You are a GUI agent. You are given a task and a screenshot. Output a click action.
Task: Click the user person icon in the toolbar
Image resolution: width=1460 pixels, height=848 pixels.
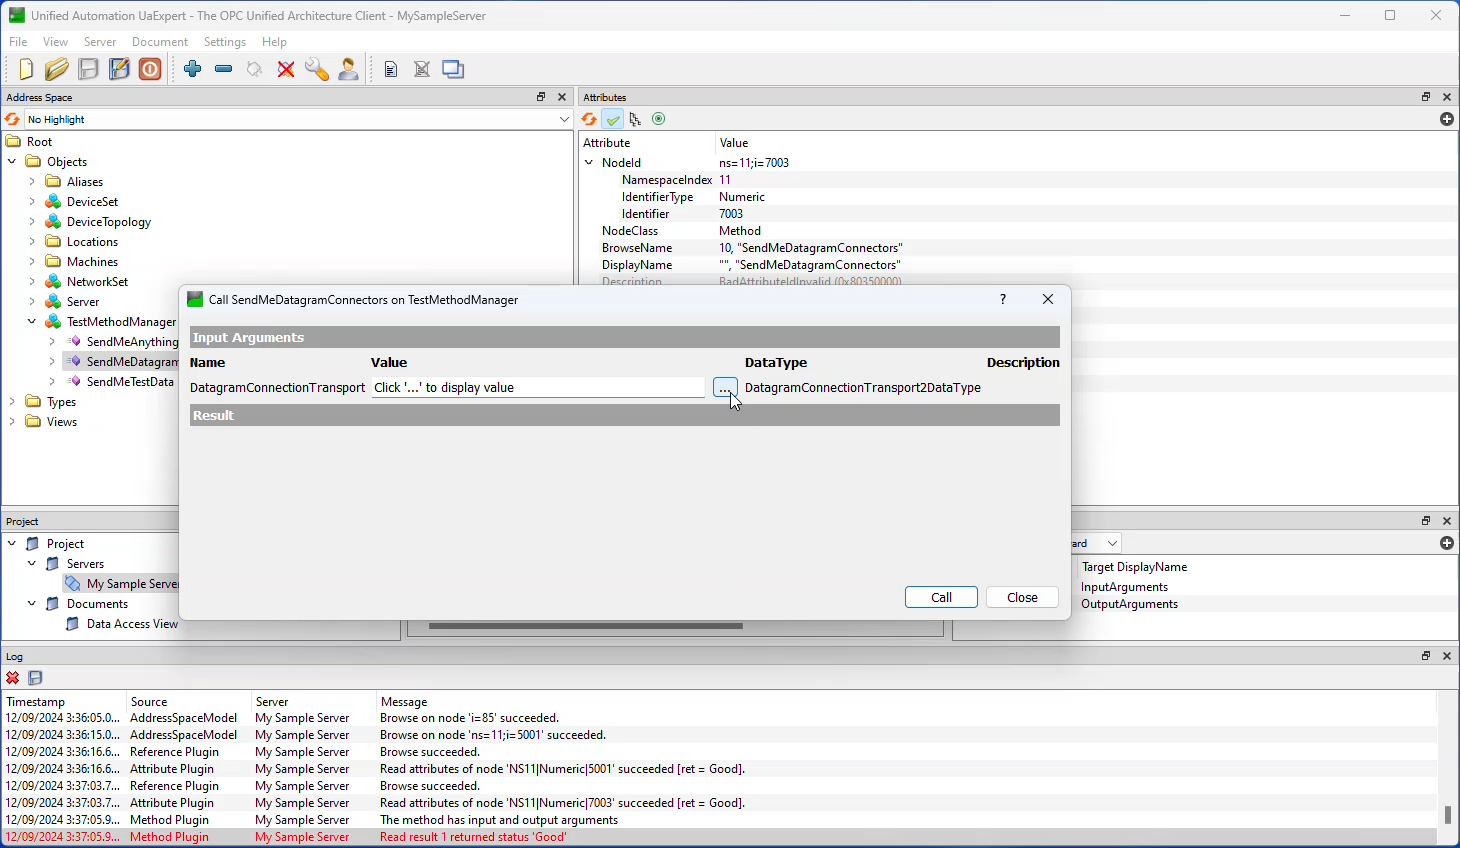348,69
